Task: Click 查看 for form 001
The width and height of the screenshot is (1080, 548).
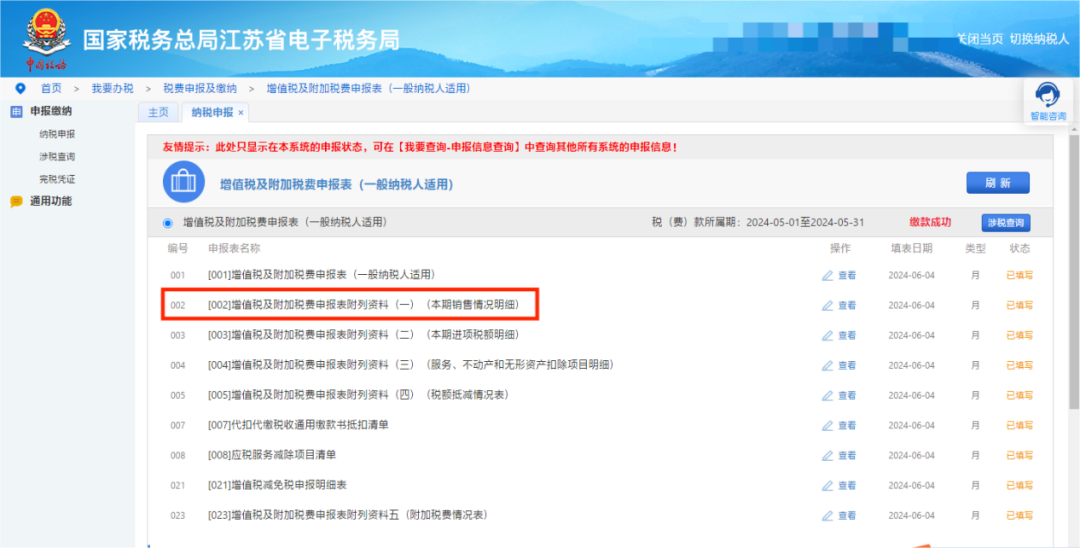Action: [847, 275]
